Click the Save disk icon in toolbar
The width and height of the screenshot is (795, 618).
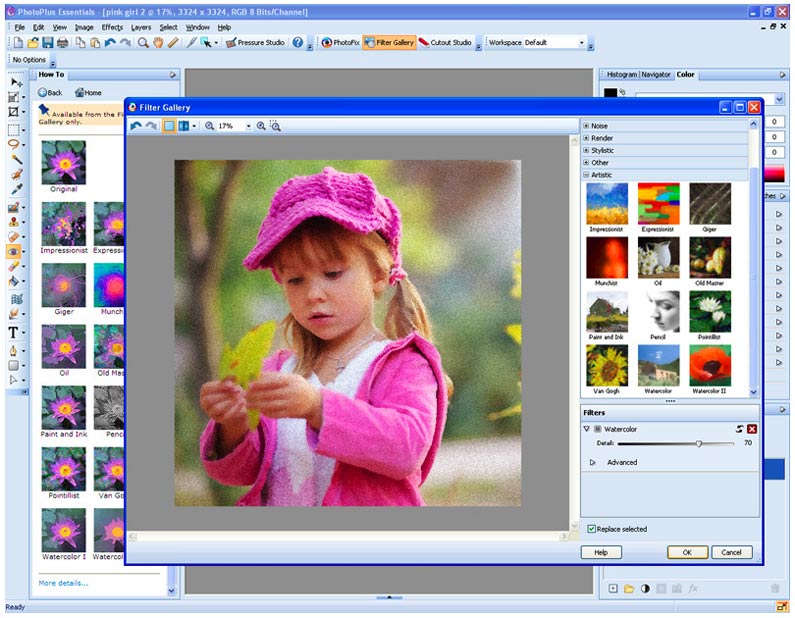pos(47,43)
